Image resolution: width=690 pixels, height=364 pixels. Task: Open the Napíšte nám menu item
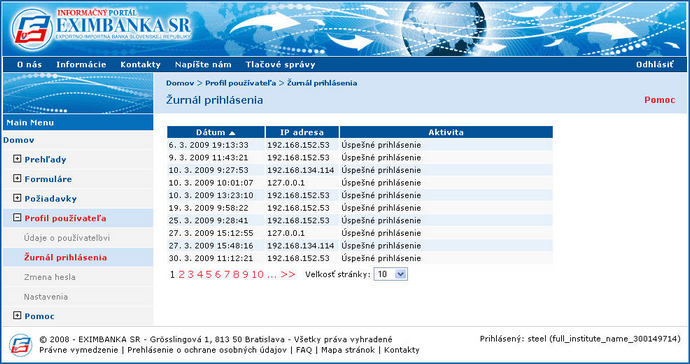[203, 65]
